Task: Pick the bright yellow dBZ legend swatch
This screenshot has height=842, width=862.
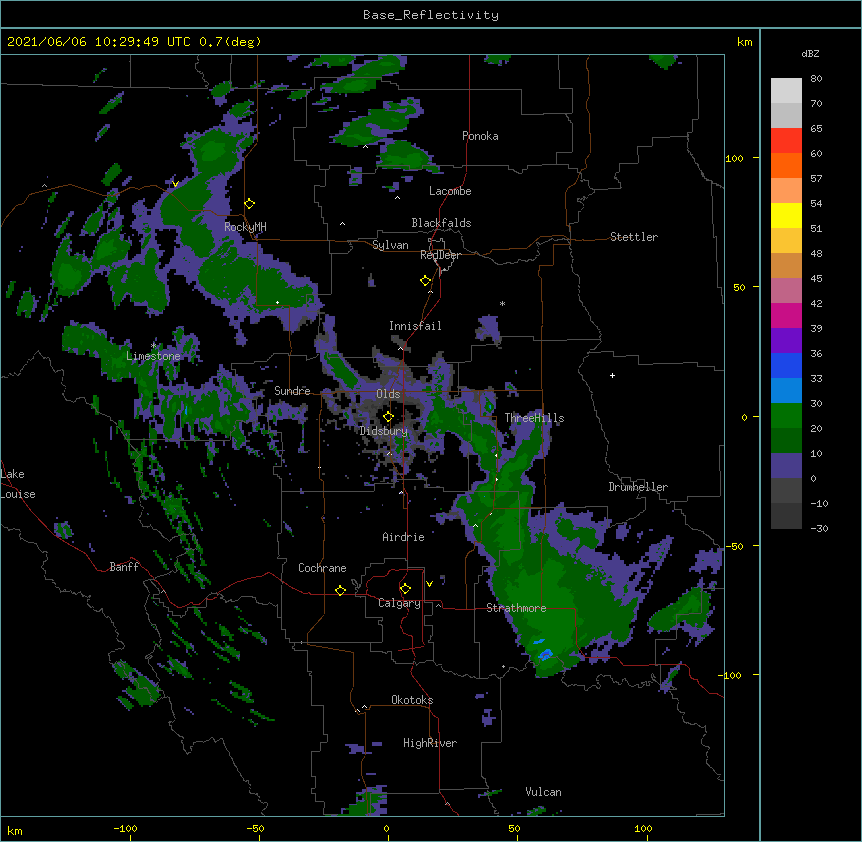Action: tap(786, 215)
